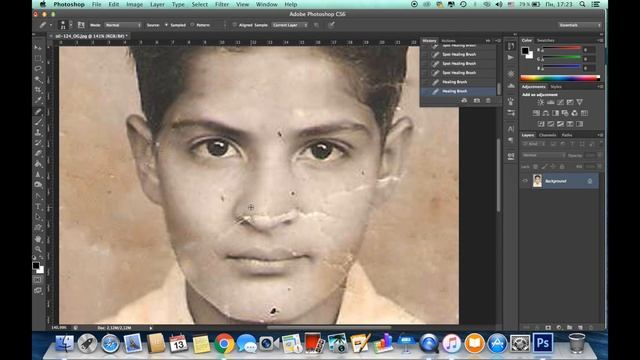Switch to the Swatches tab
This screenshot has width=640, height=360.
point(546,40)
